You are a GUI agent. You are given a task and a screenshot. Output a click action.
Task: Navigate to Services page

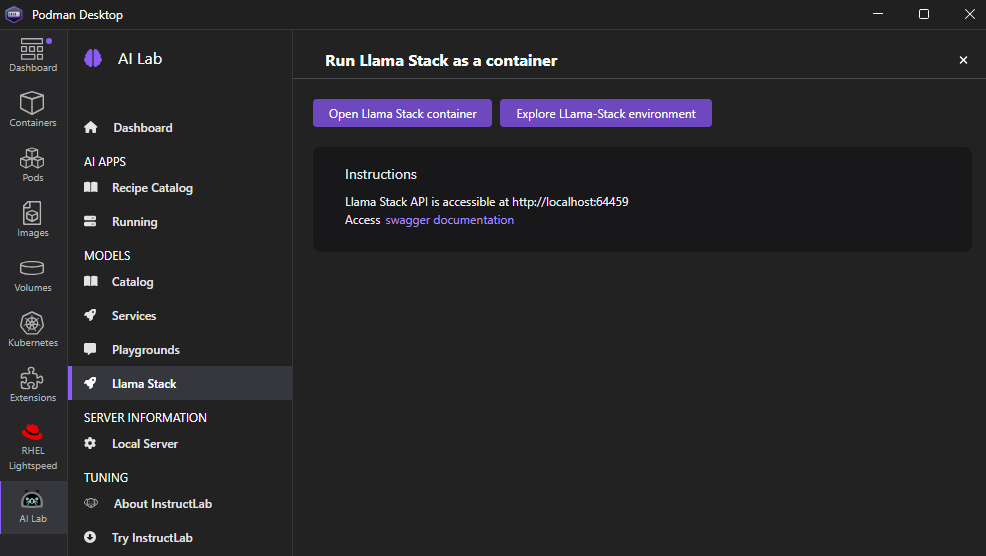(134, 316)
